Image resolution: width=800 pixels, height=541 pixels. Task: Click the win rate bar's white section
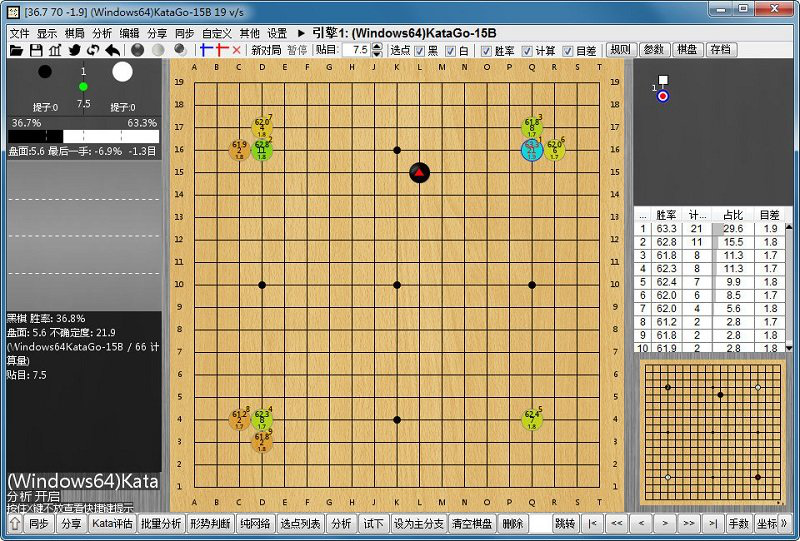point(110,136)
